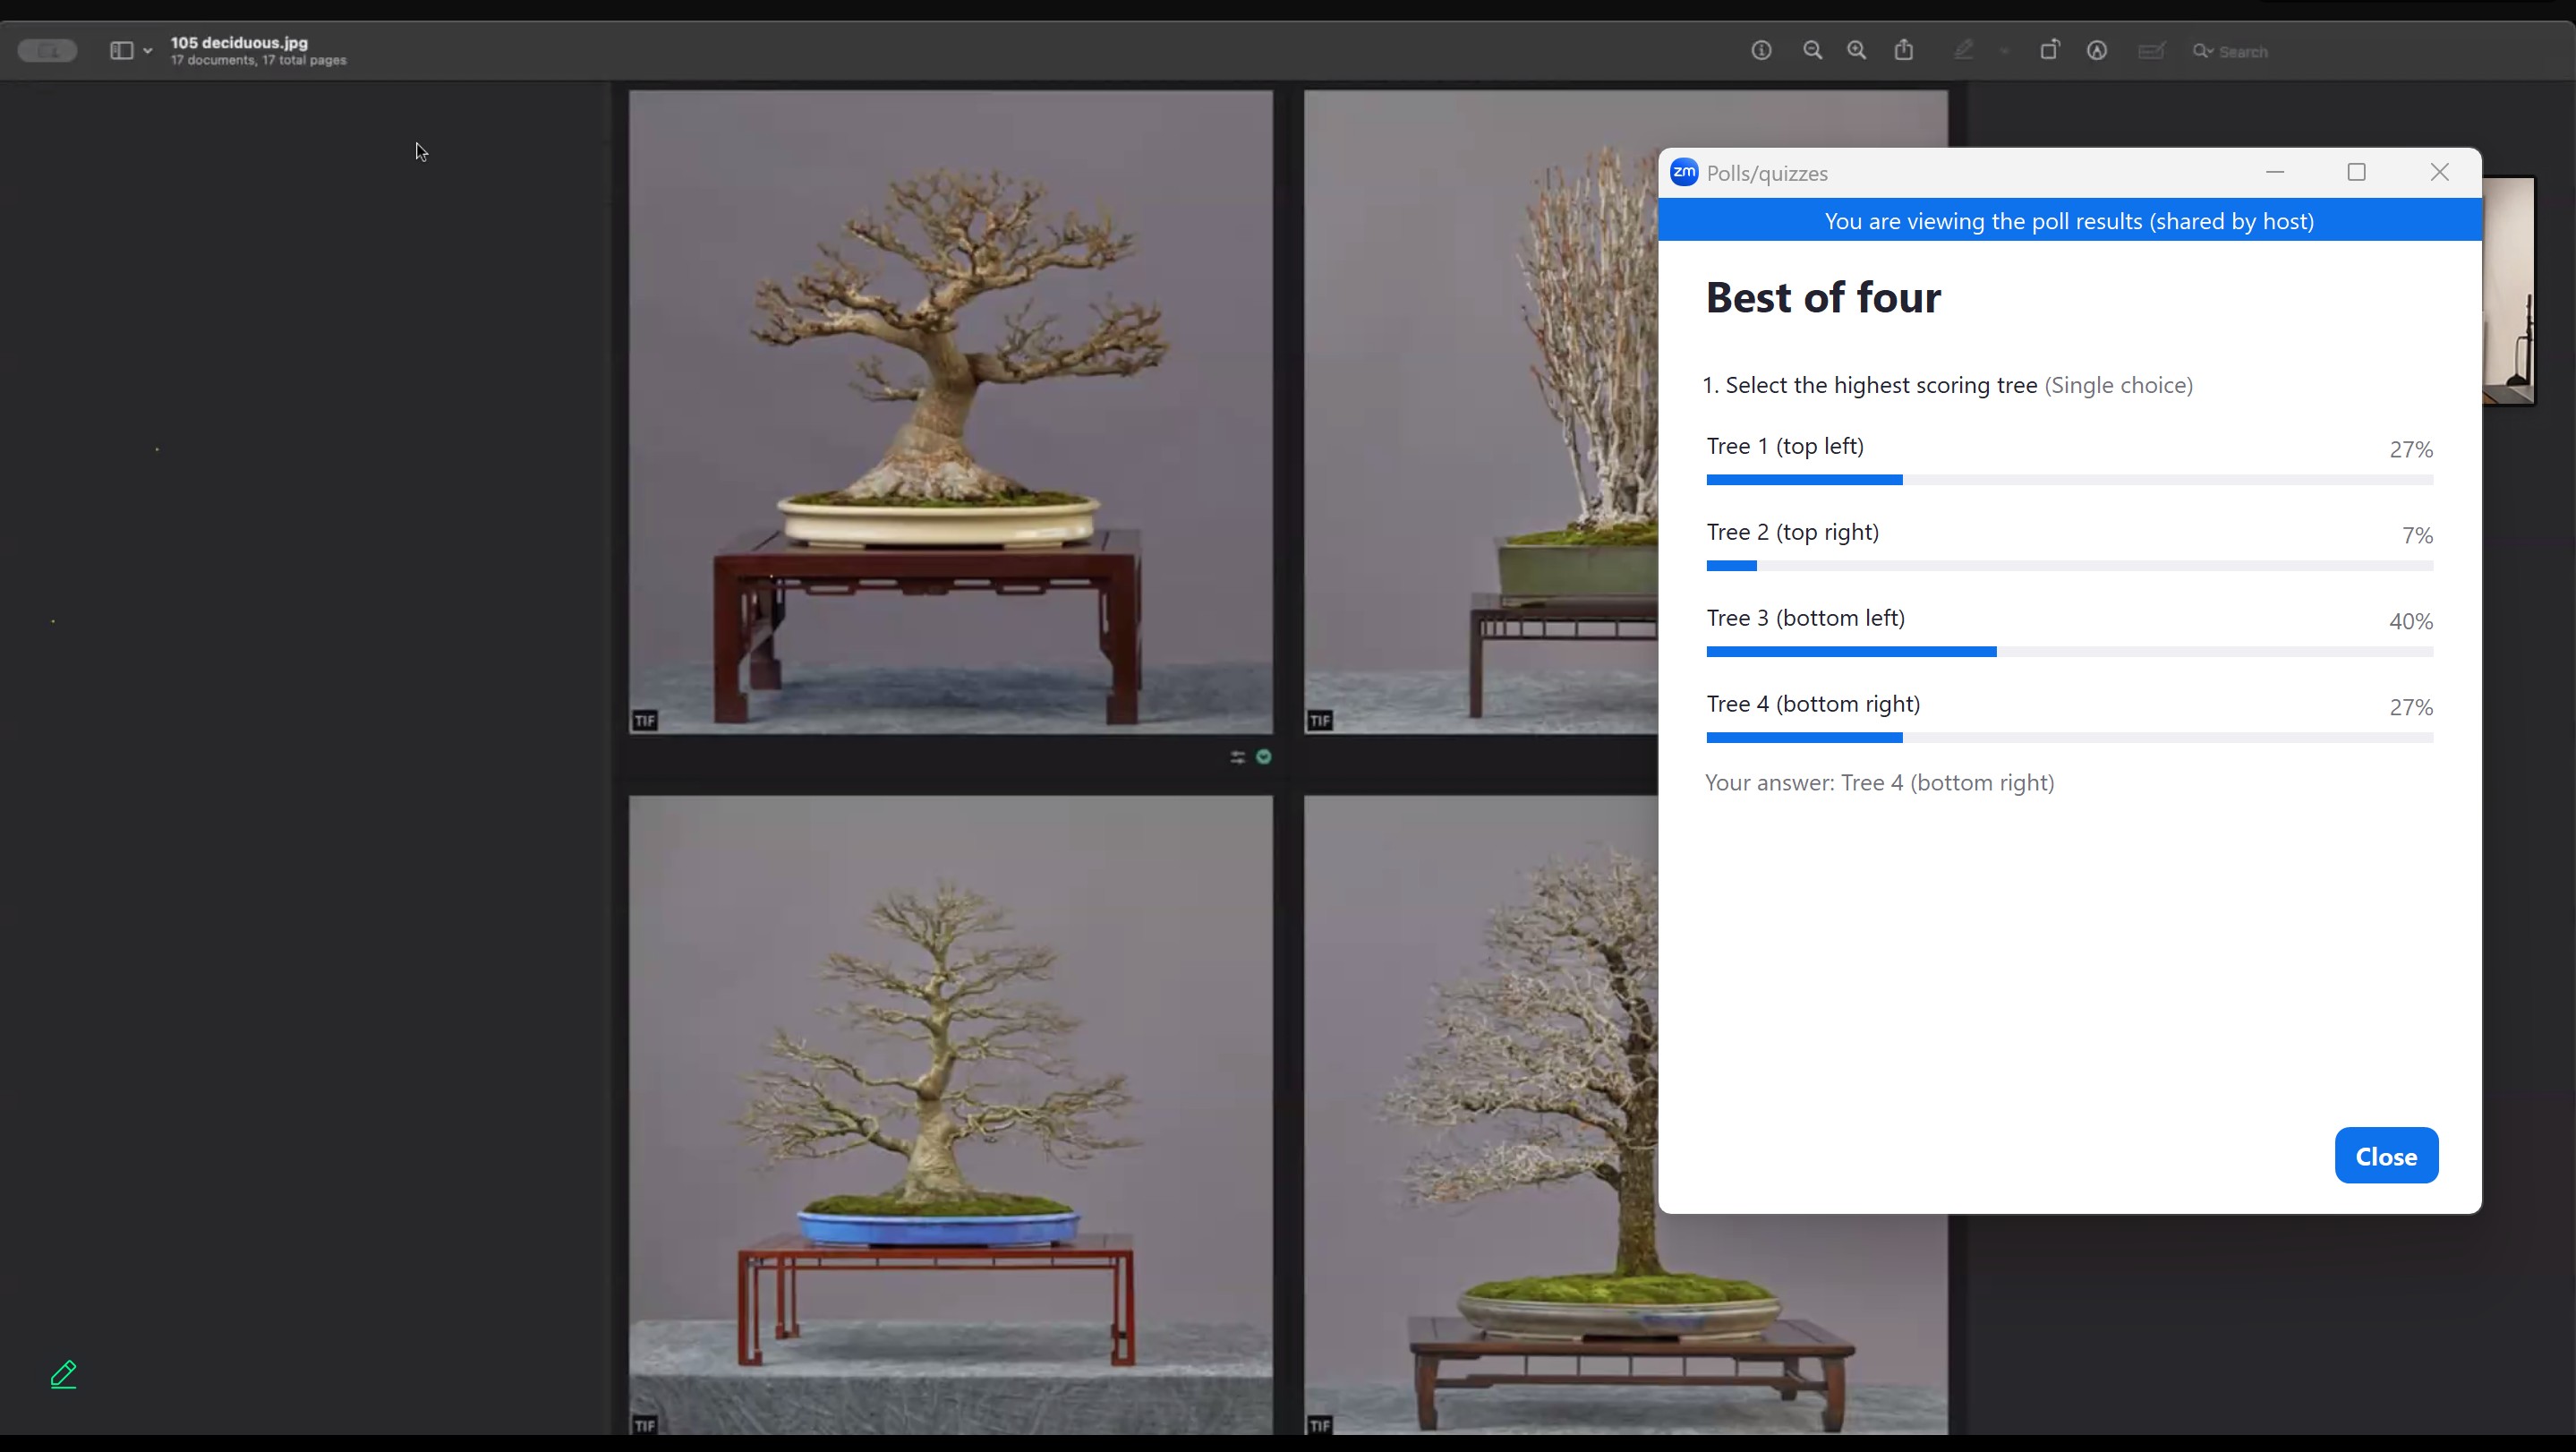Select the highlight pen icon
The image size is (2576, 1452).
click(1963, 51)
